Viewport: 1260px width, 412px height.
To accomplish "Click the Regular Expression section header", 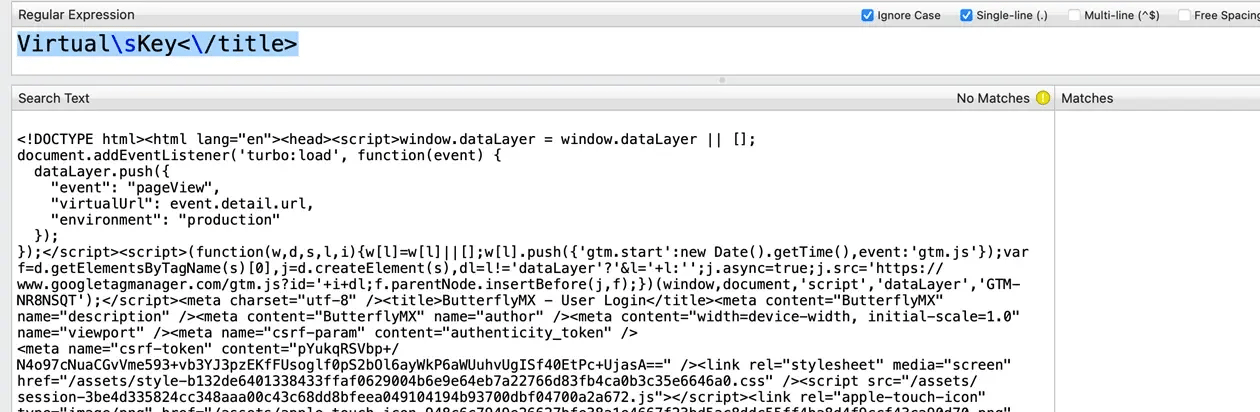I will point(77,15).
